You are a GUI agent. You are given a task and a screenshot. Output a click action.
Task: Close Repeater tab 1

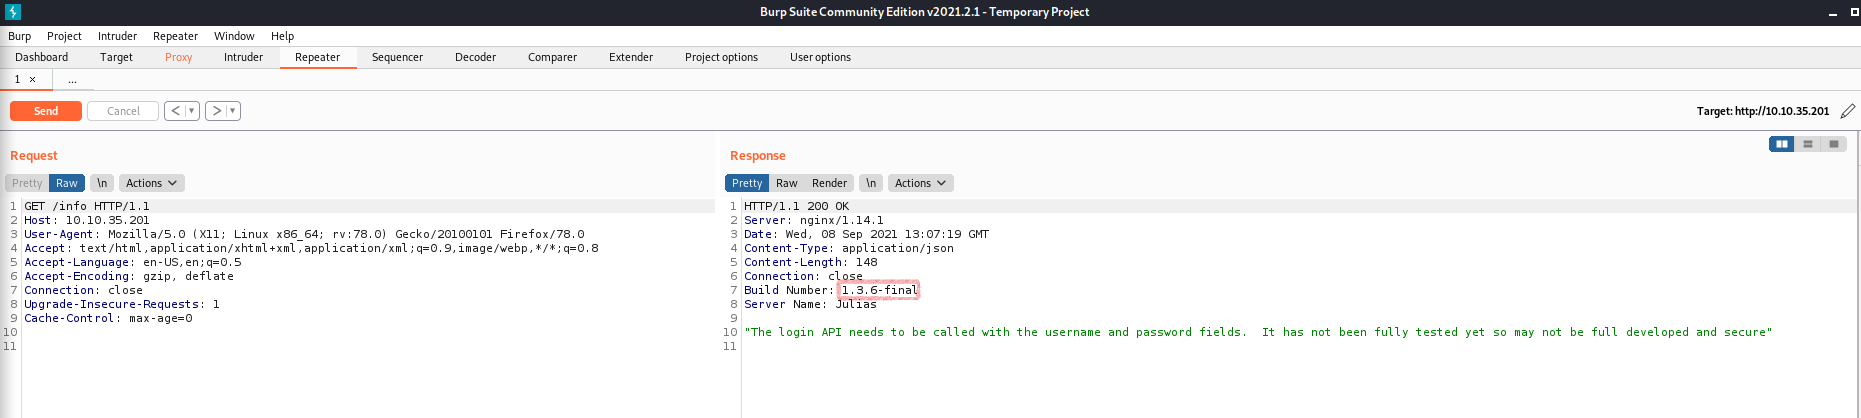tap(32, 79)
